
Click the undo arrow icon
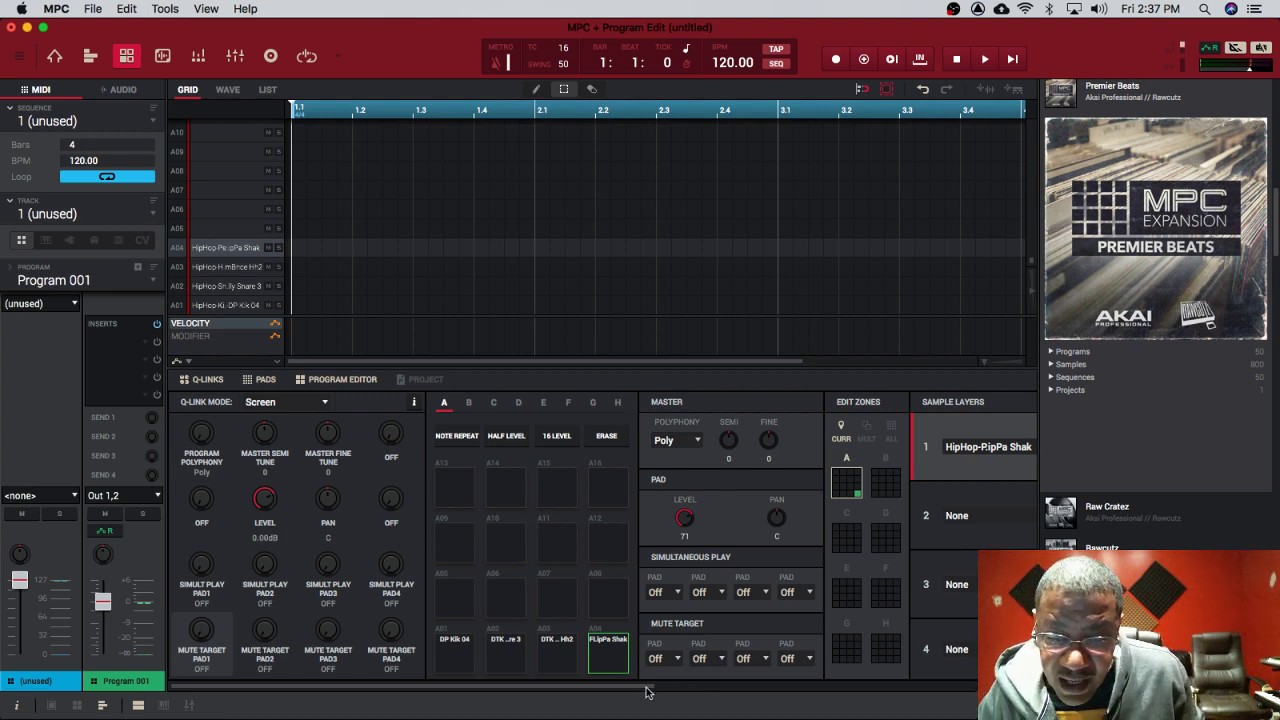point(923,89)
